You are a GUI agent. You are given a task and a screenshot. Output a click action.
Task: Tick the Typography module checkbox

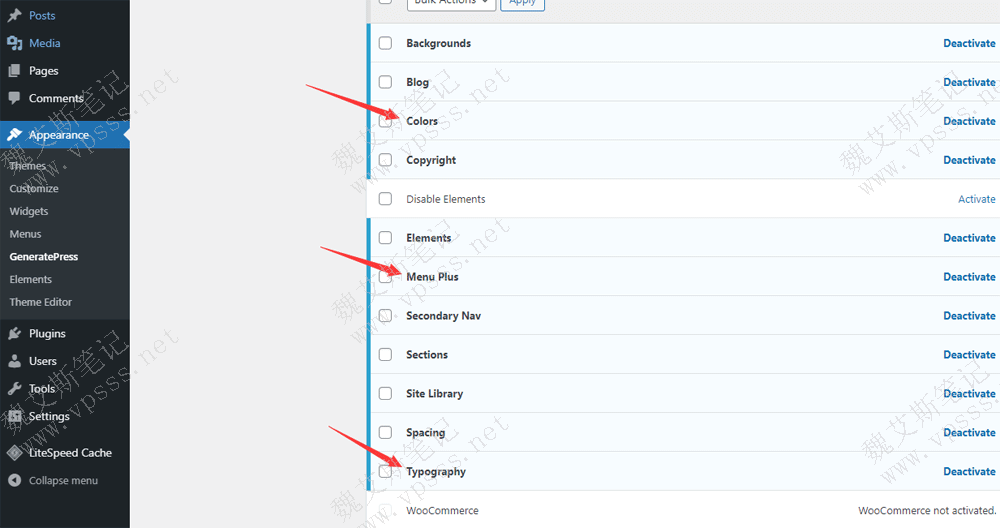(385, 471)
